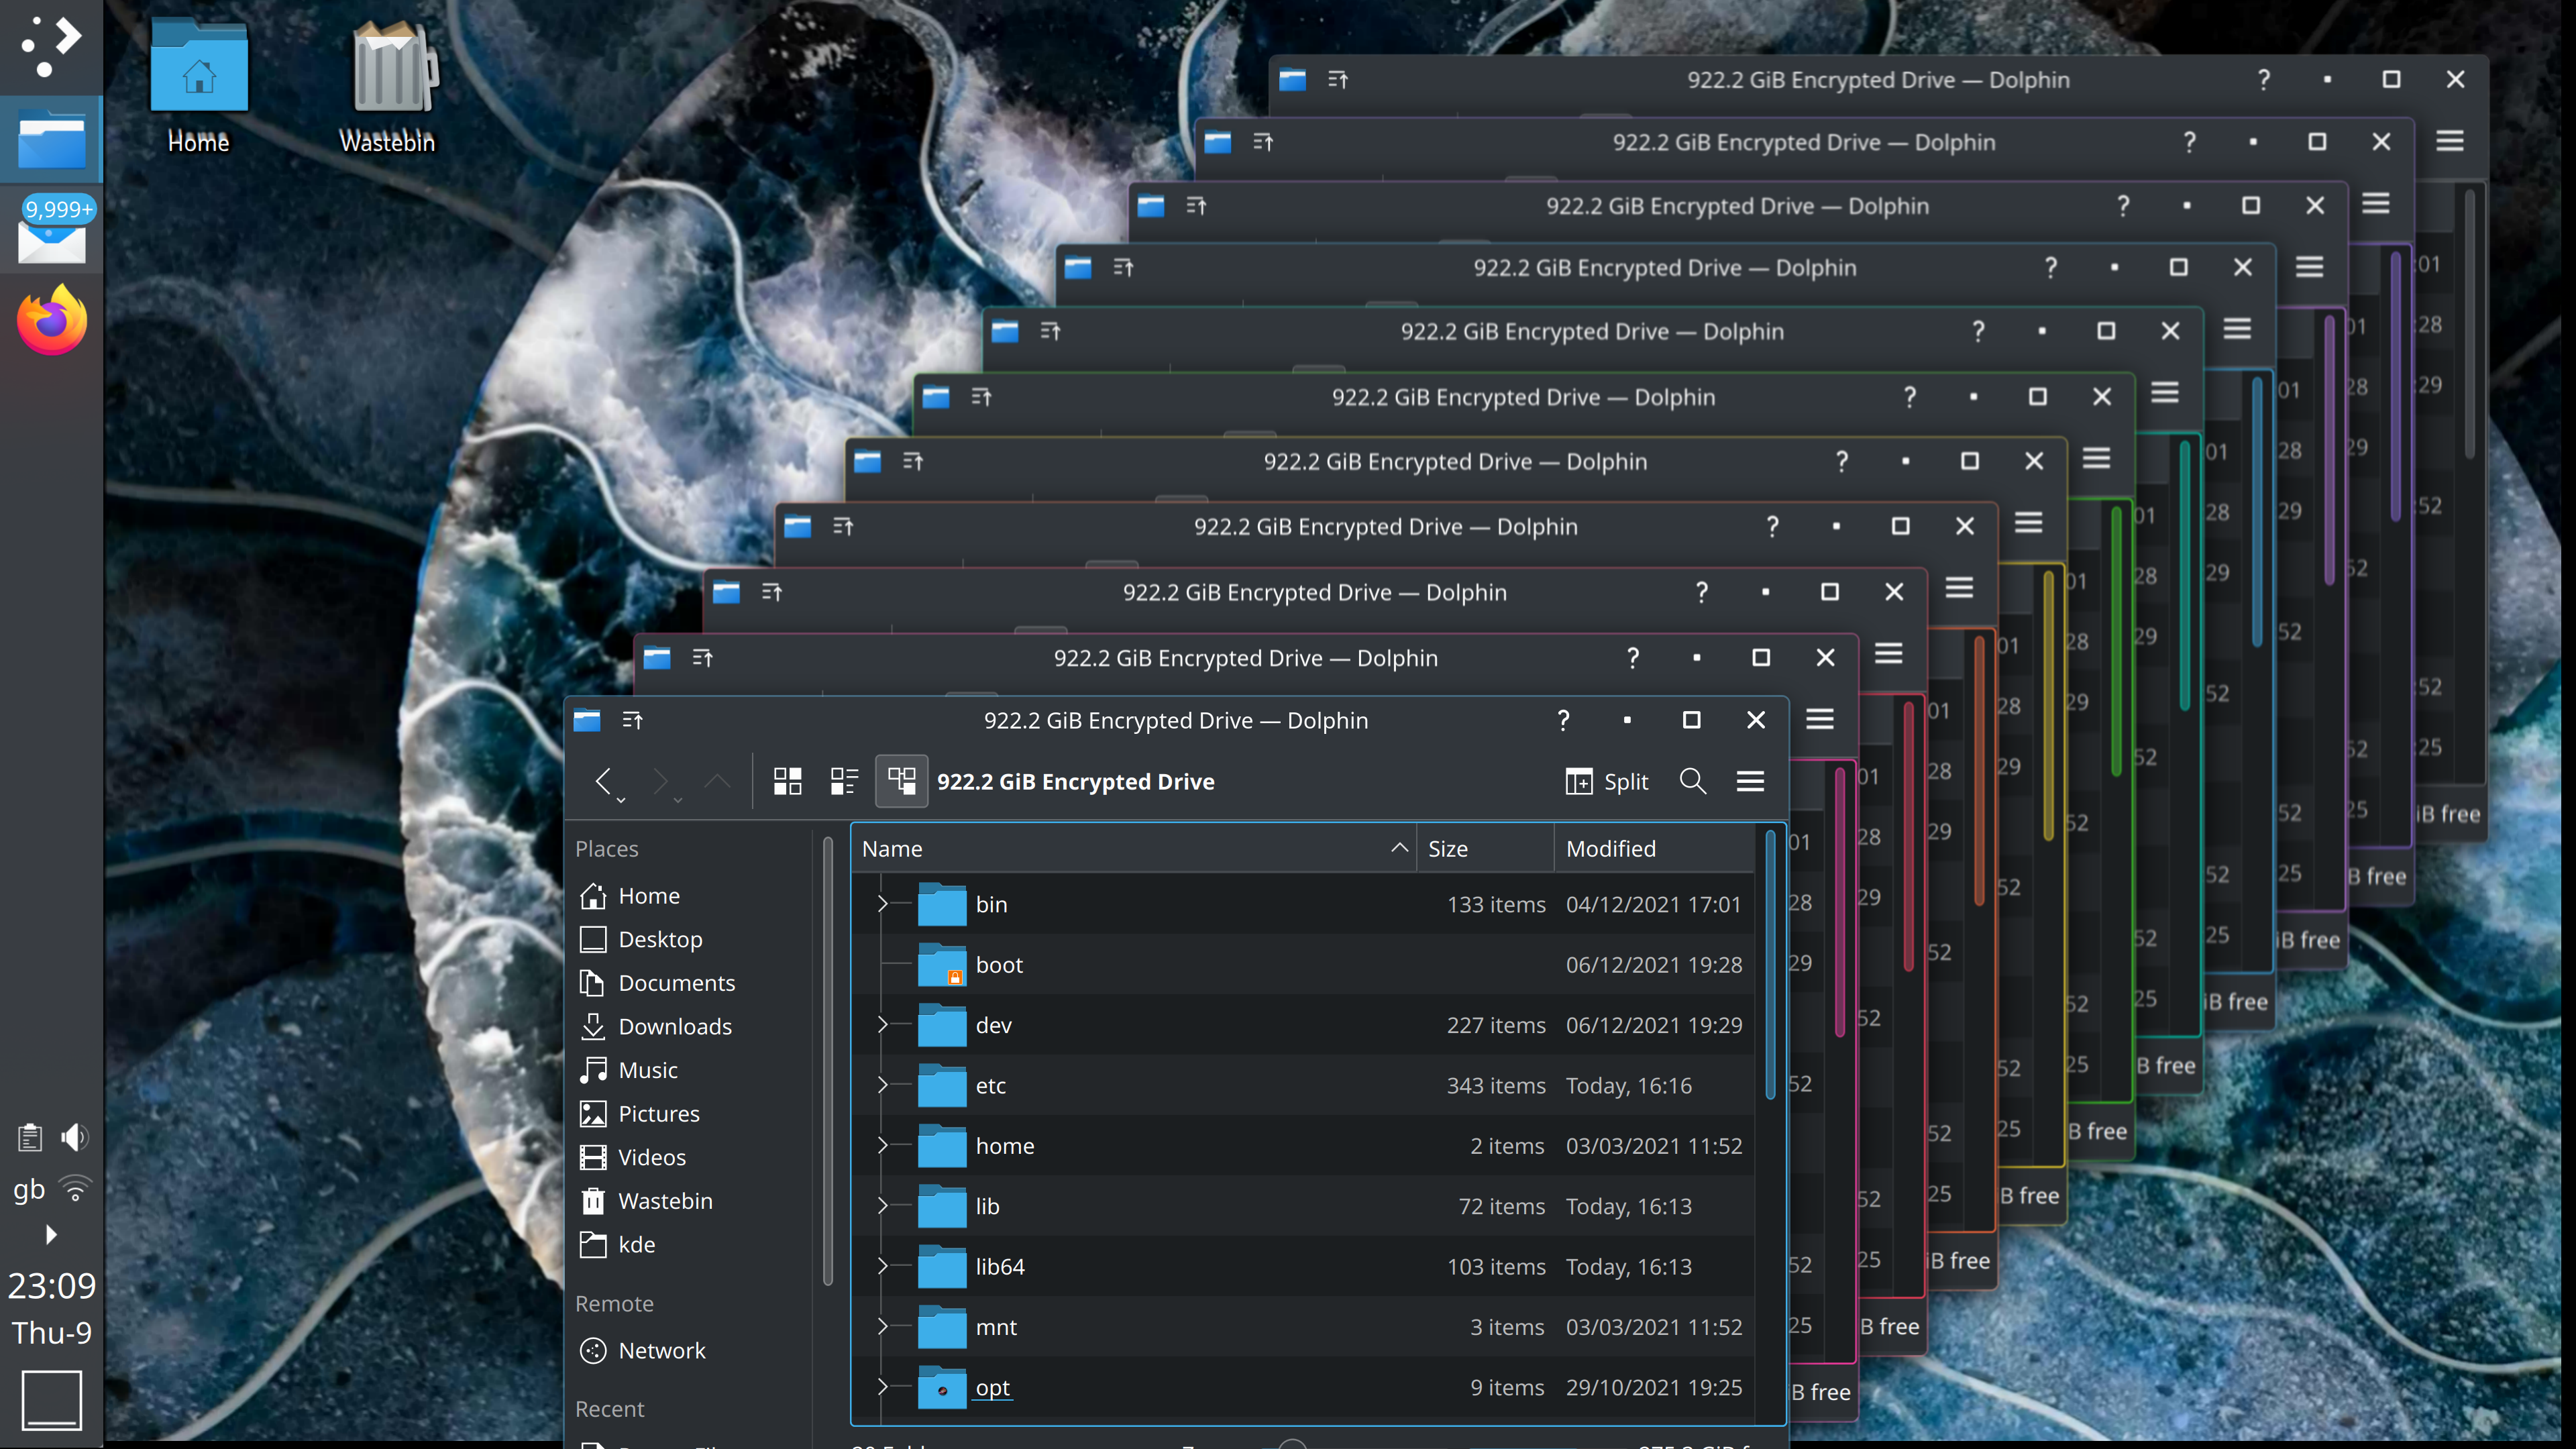Expand the lib64 folder tree
The height and width of the screenshot is (1449, 2576).
[x=882, y=1266]
